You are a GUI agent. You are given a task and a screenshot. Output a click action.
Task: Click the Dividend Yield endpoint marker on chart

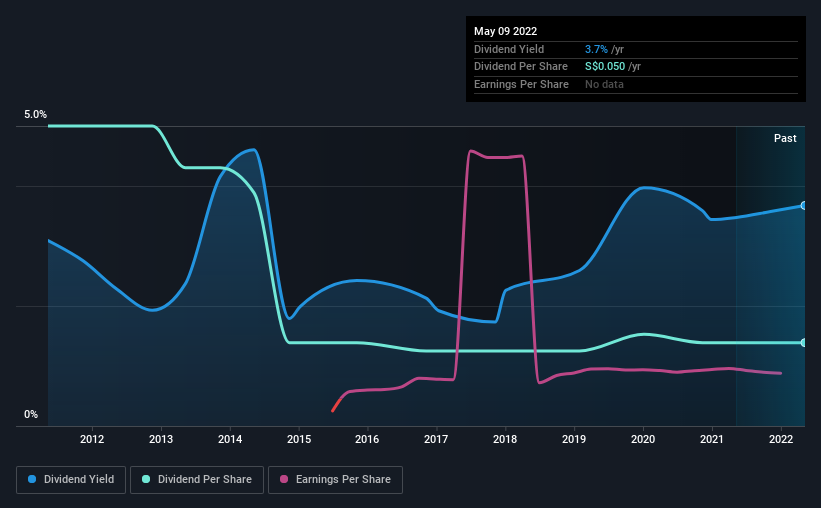(x=804, y=205)
